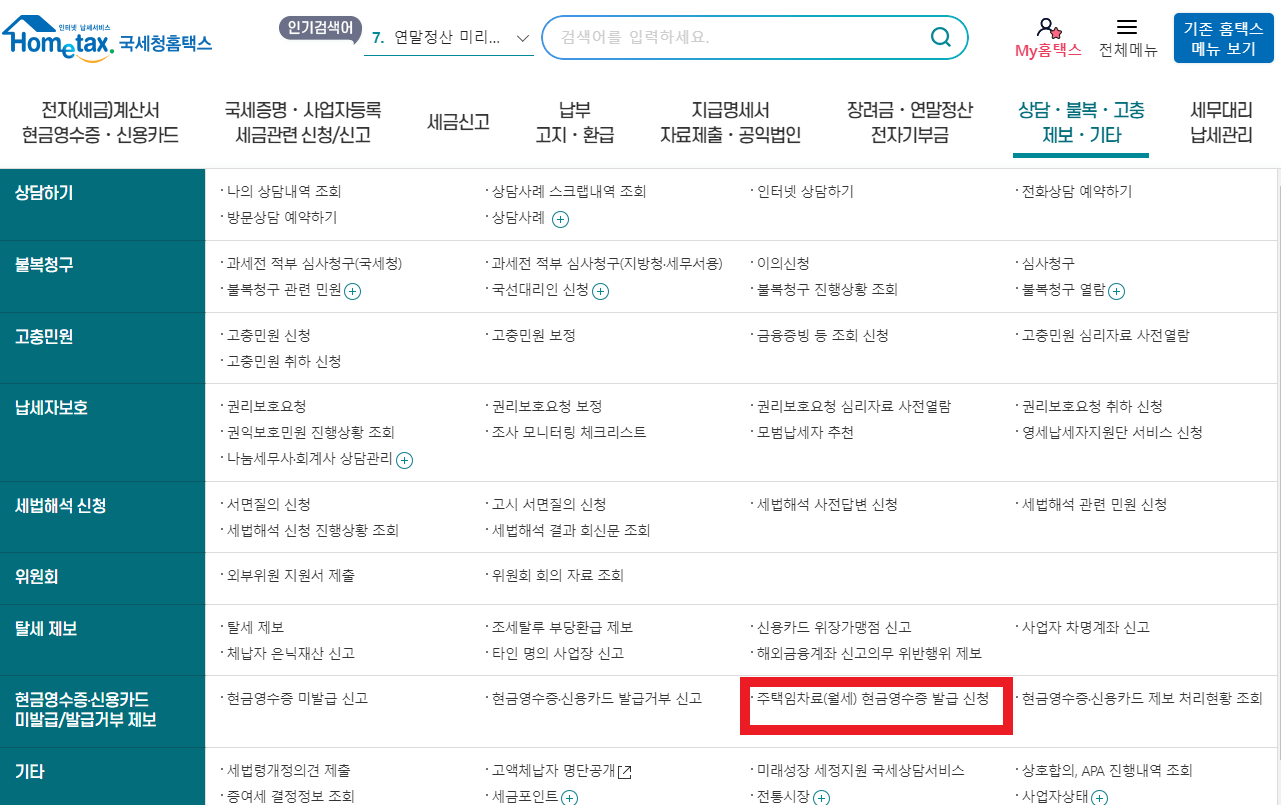Screen dimensions: 1281x805
Task: Click the search magnifier icon
Action: pyautogui.click(x=938, y=37)
